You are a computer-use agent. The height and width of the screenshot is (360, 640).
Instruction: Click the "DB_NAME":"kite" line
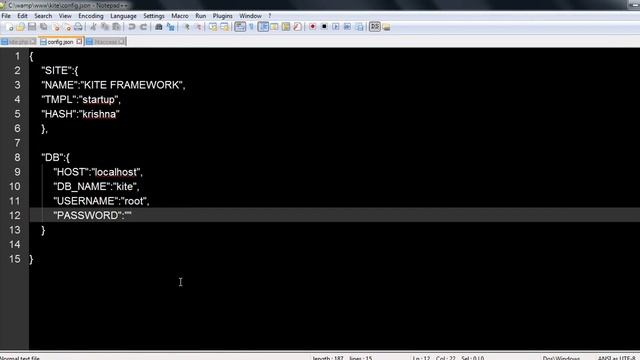96,186
